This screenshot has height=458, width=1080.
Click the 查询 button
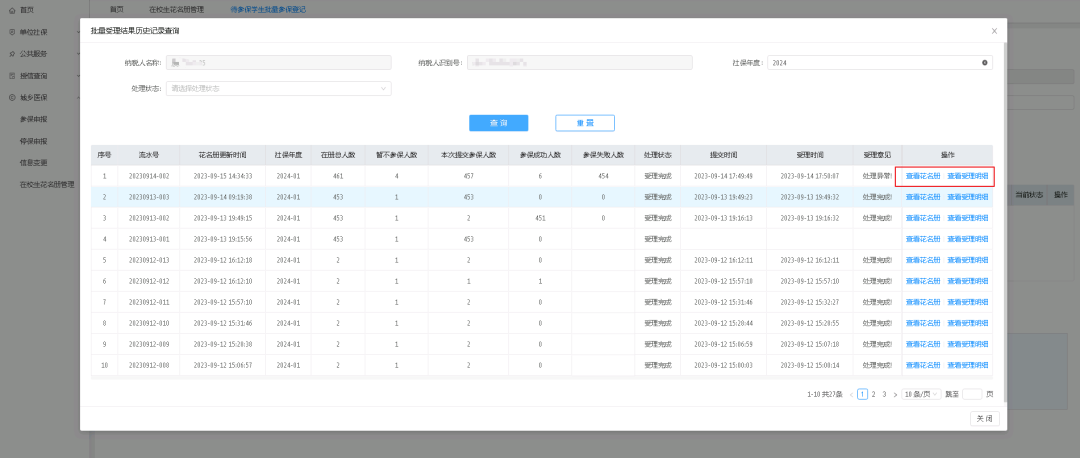coord(499,123)
